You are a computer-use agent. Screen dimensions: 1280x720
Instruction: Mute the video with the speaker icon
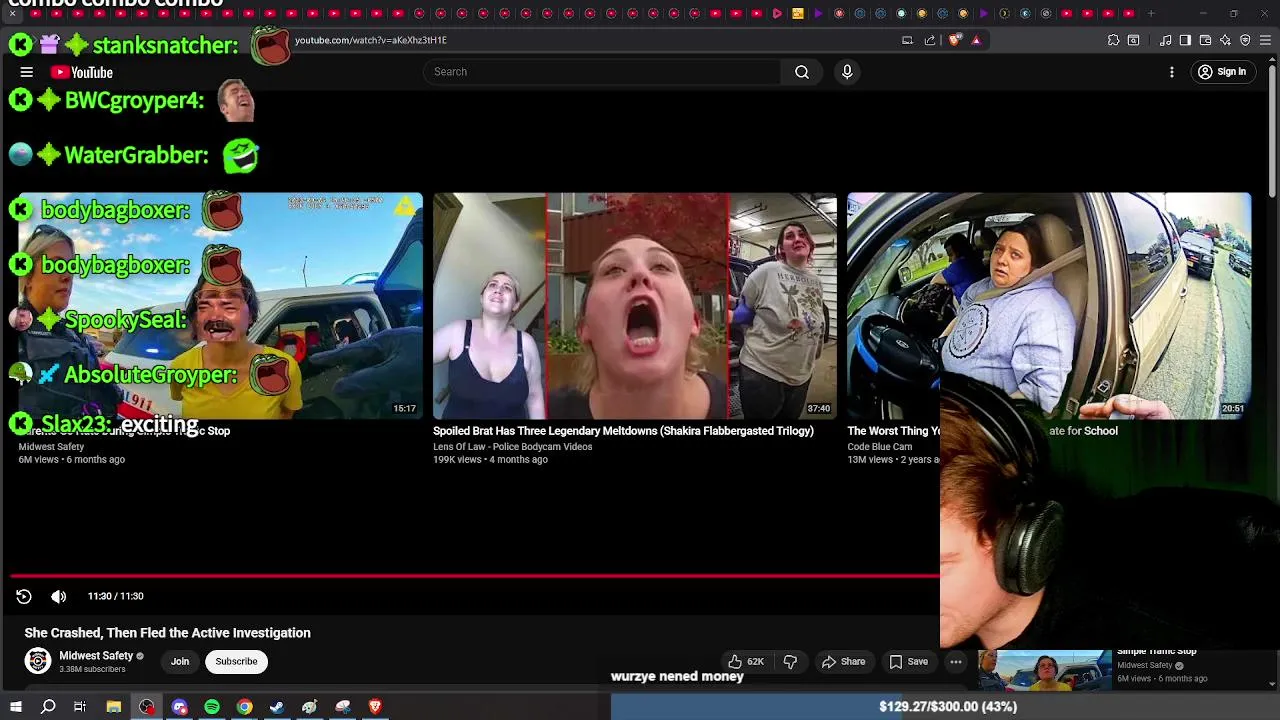[x=59, y=596]
